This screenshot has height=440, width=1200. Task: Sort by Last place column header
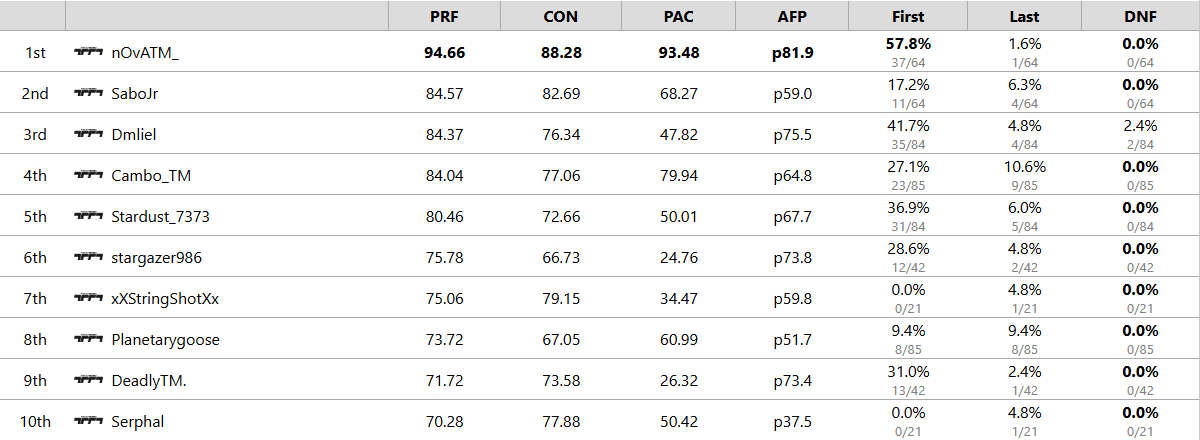[x=1025, y=16]
